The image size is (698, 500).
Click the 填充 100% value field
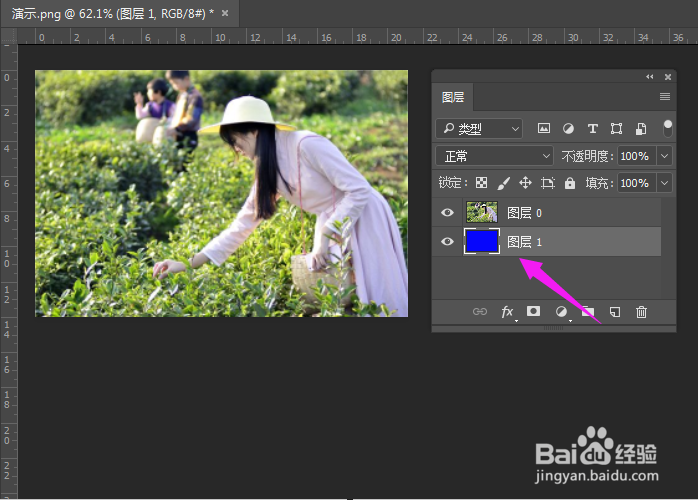637,183
